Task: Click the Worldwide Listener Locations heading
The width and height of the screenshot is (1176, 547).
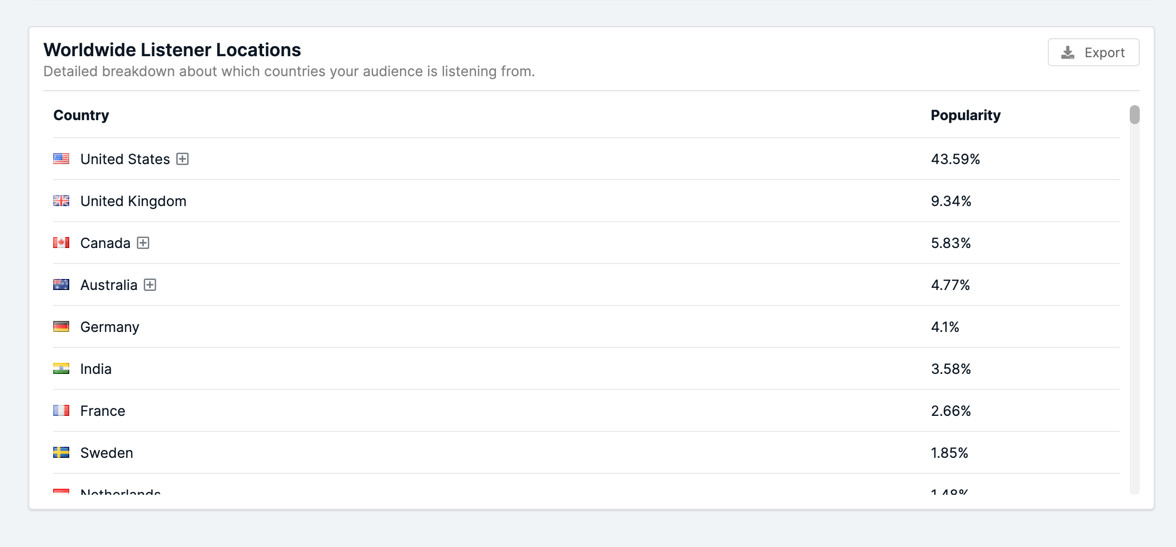Action: pyautogui.click(x=172, y=50)
